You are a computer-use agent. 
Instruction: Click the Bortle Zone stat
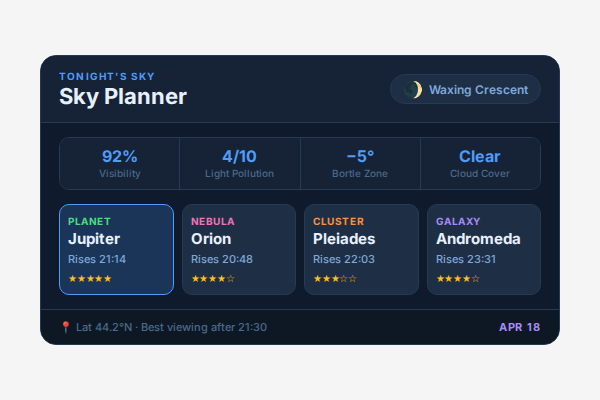(x=360, y=163)
